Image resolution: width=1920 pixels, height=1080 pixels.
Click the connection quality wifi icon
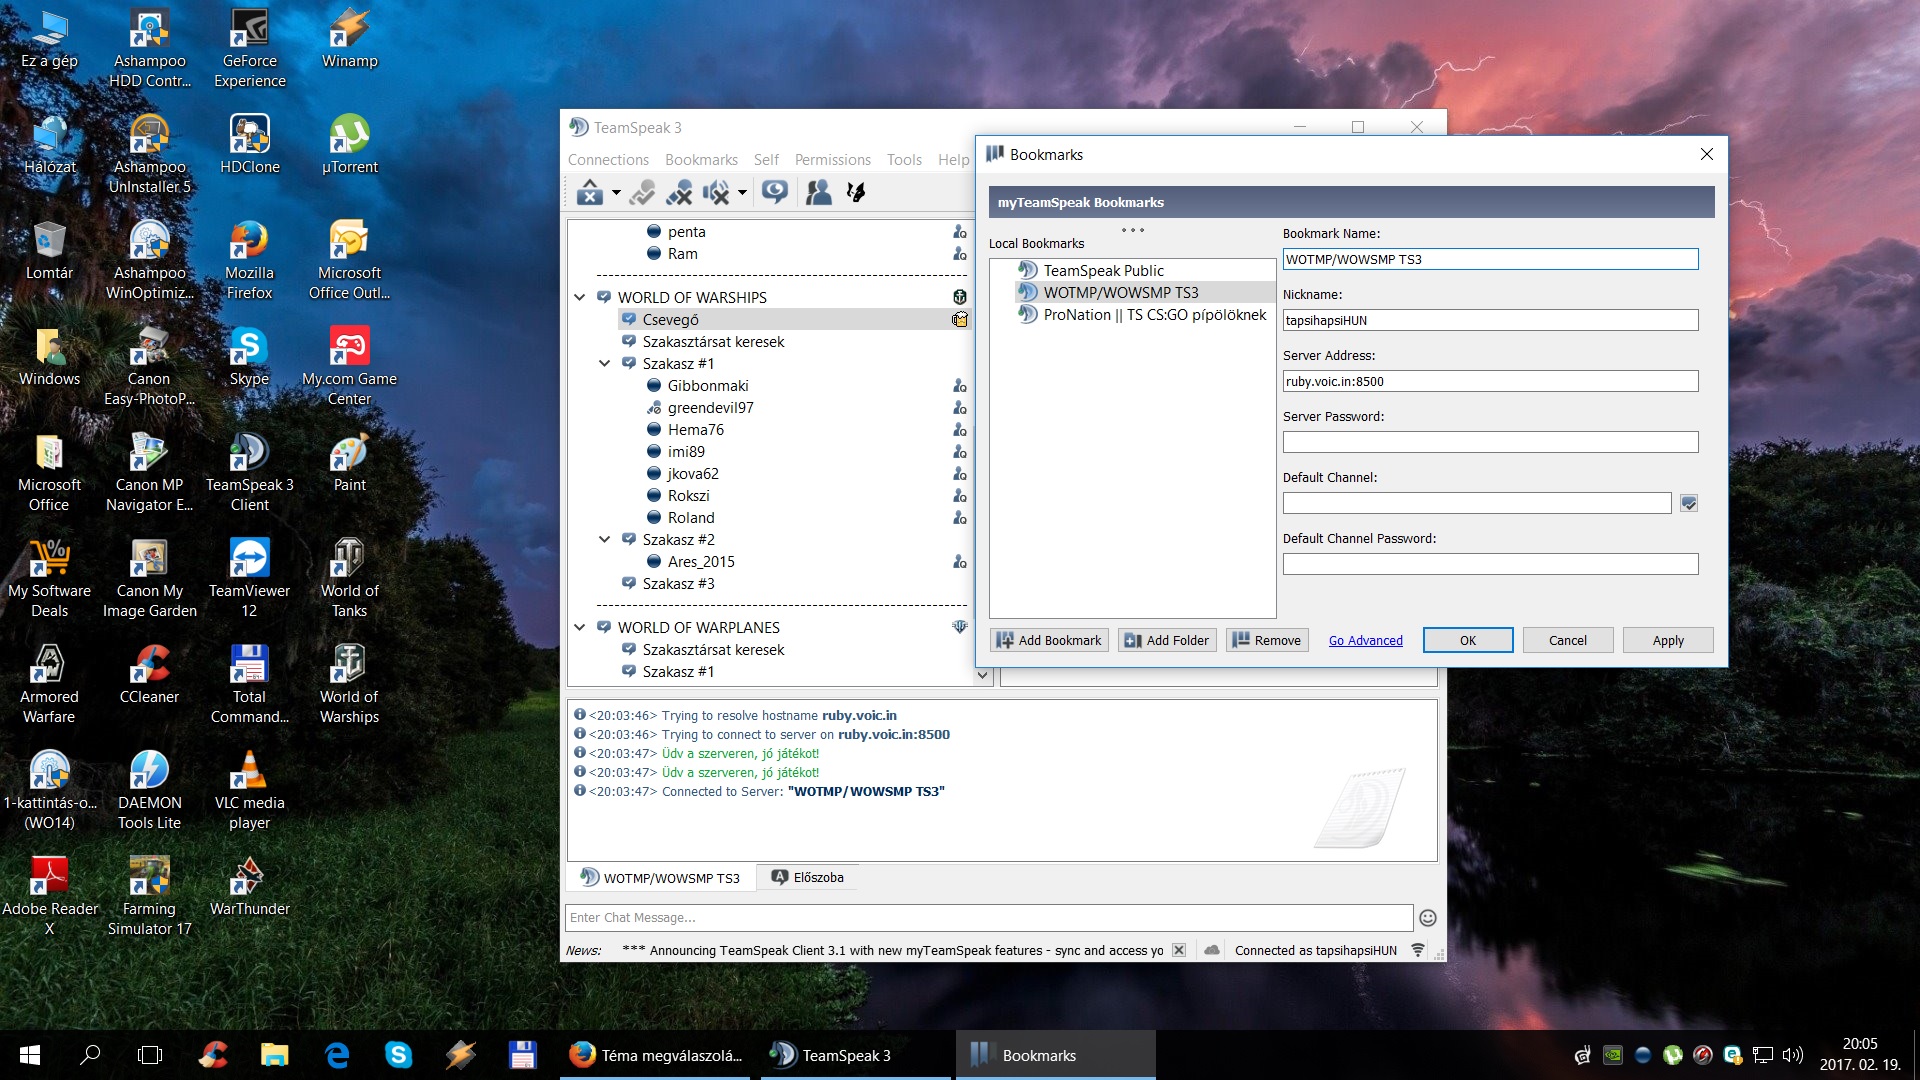click(1418, 950)
